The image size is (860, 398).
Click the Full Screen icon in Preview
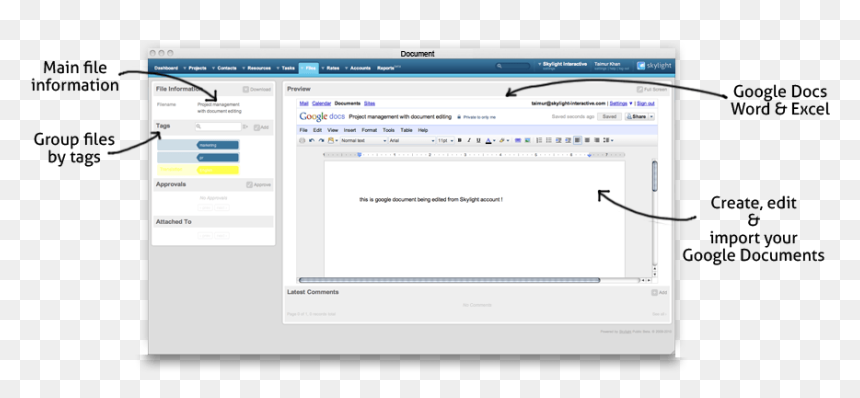(640, 89)
